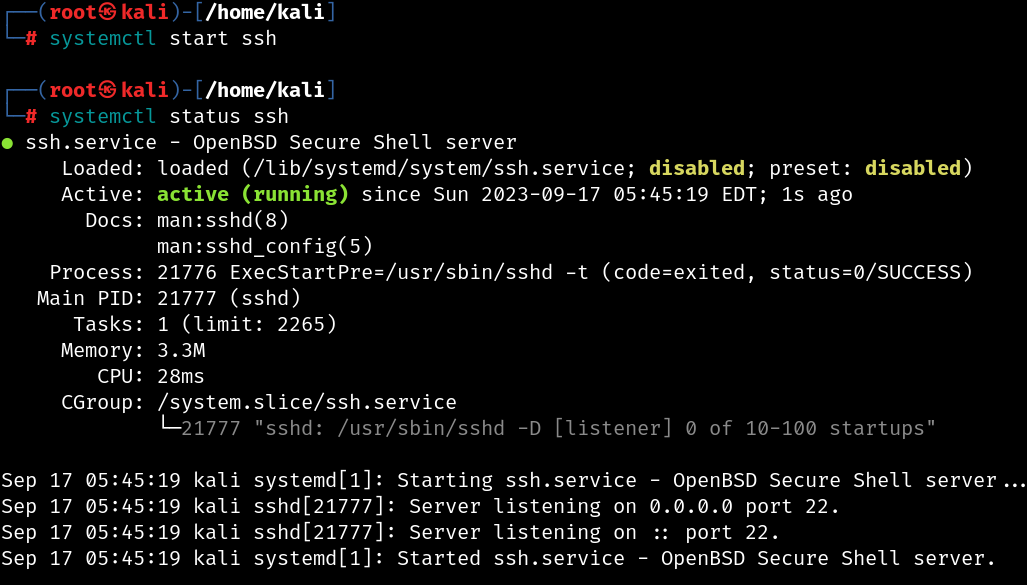Click the 'CPU: 28ms' value
Screen dimensions: 1027x585
181,377
